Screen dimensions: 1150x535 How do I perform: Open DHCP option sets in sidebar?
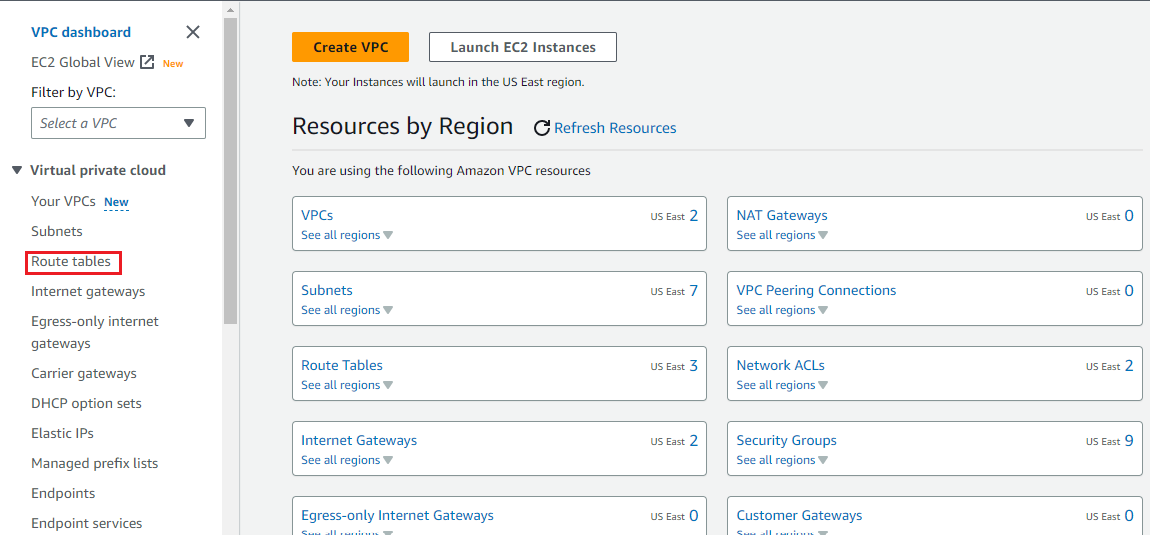coord(87,404)
